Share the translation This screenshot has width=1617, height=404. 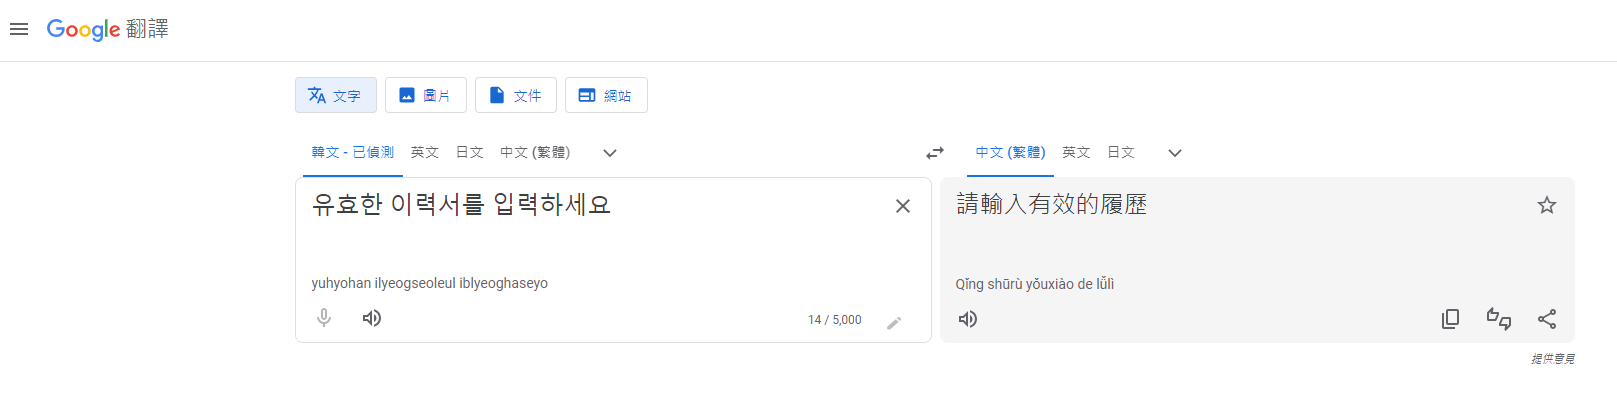[1547, 319]
